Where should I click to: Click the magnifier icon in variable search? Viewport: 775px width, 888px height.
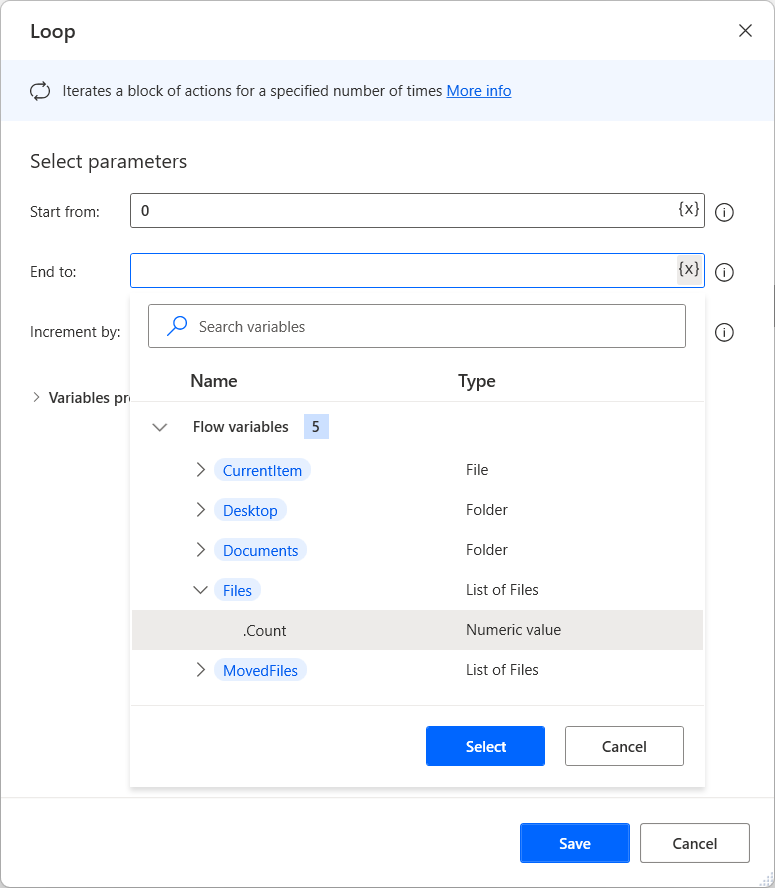click(176, 325)
